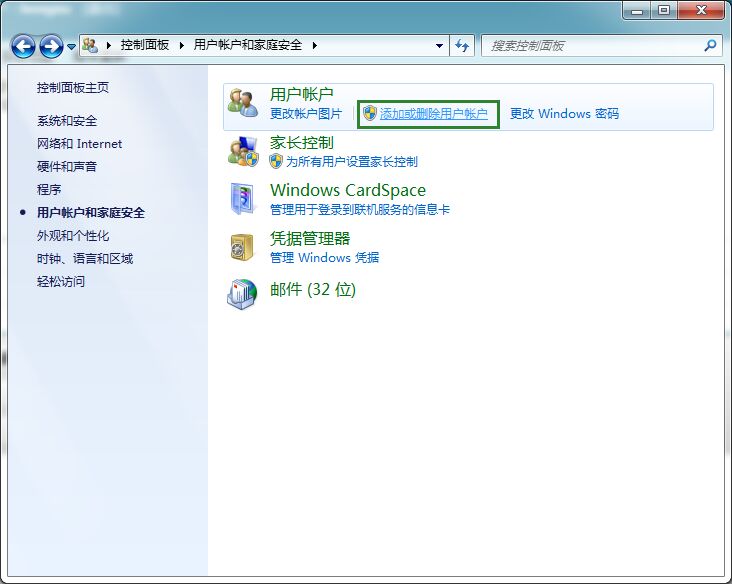Open 外观和个性化 in the sidebar
The width and height of the screenshot is (732, 584).
pyautogui.click(x=73, y=236)
